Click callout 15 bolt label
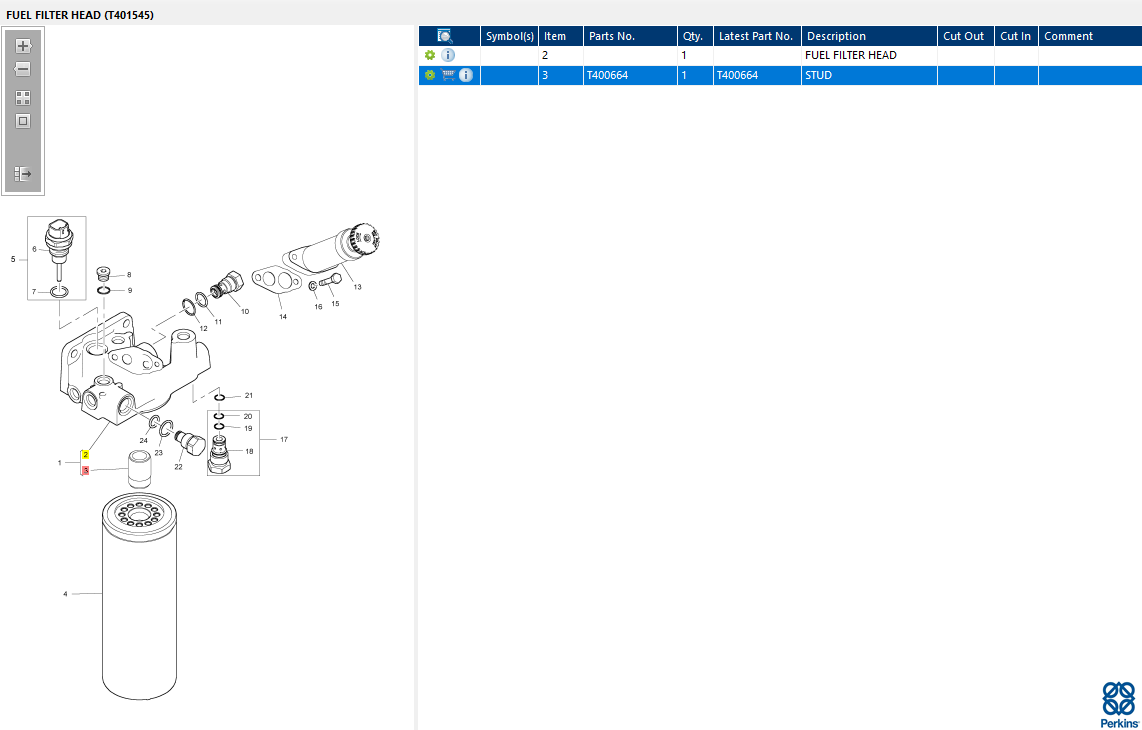Viewport: 1142px width, 730px height. (x=335, y=304)
